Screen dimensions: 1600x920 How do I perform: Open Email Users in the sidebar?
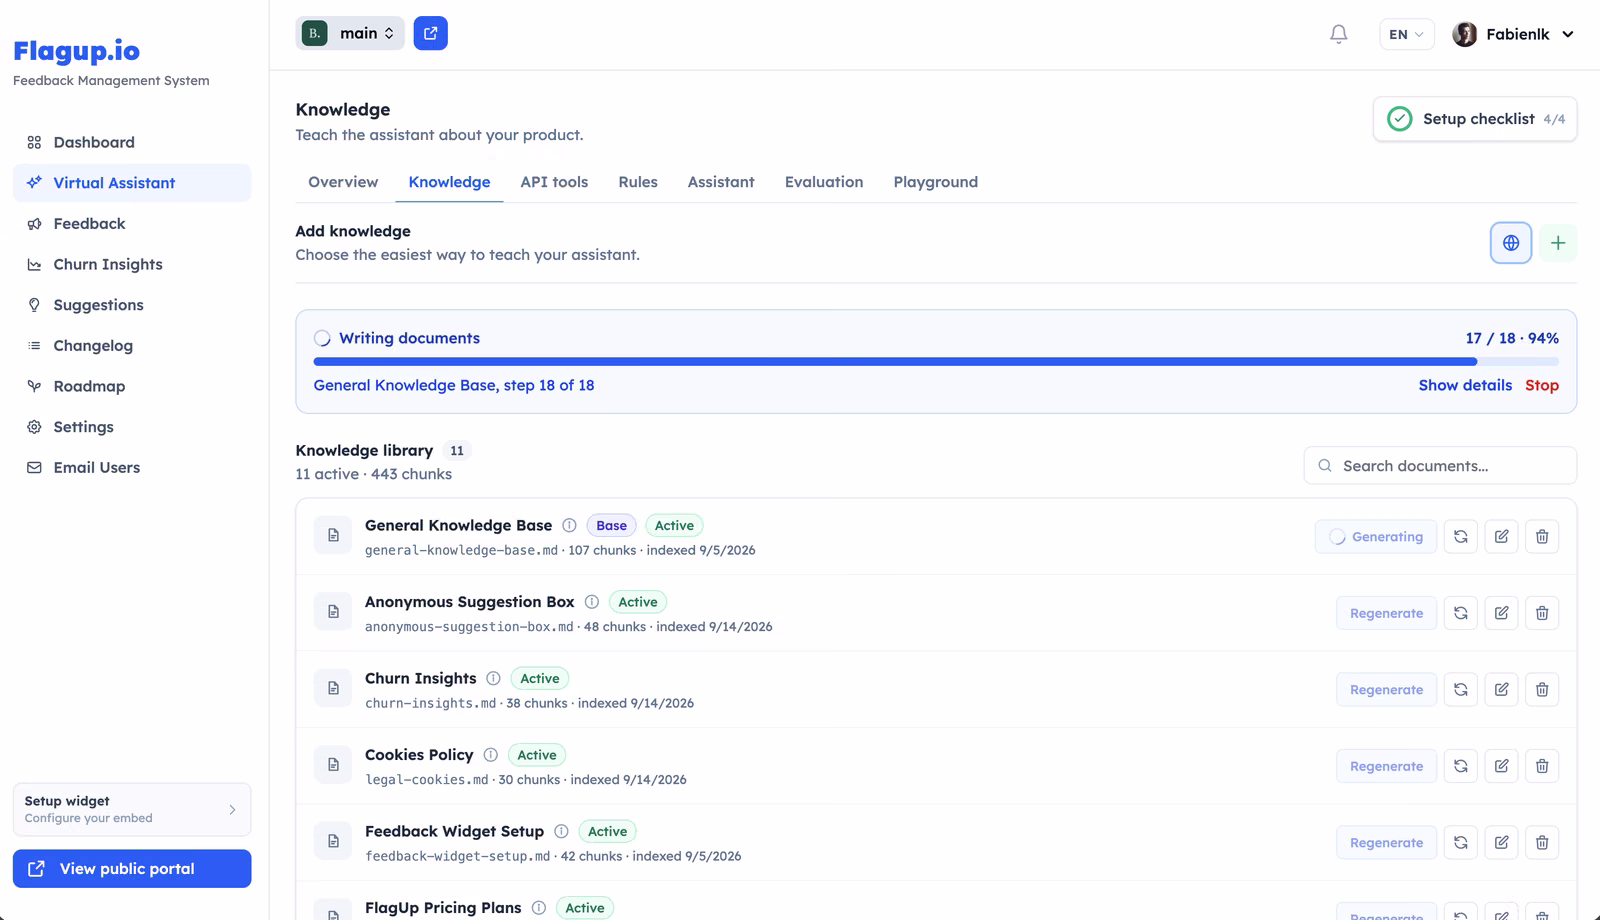coord(132,467)
